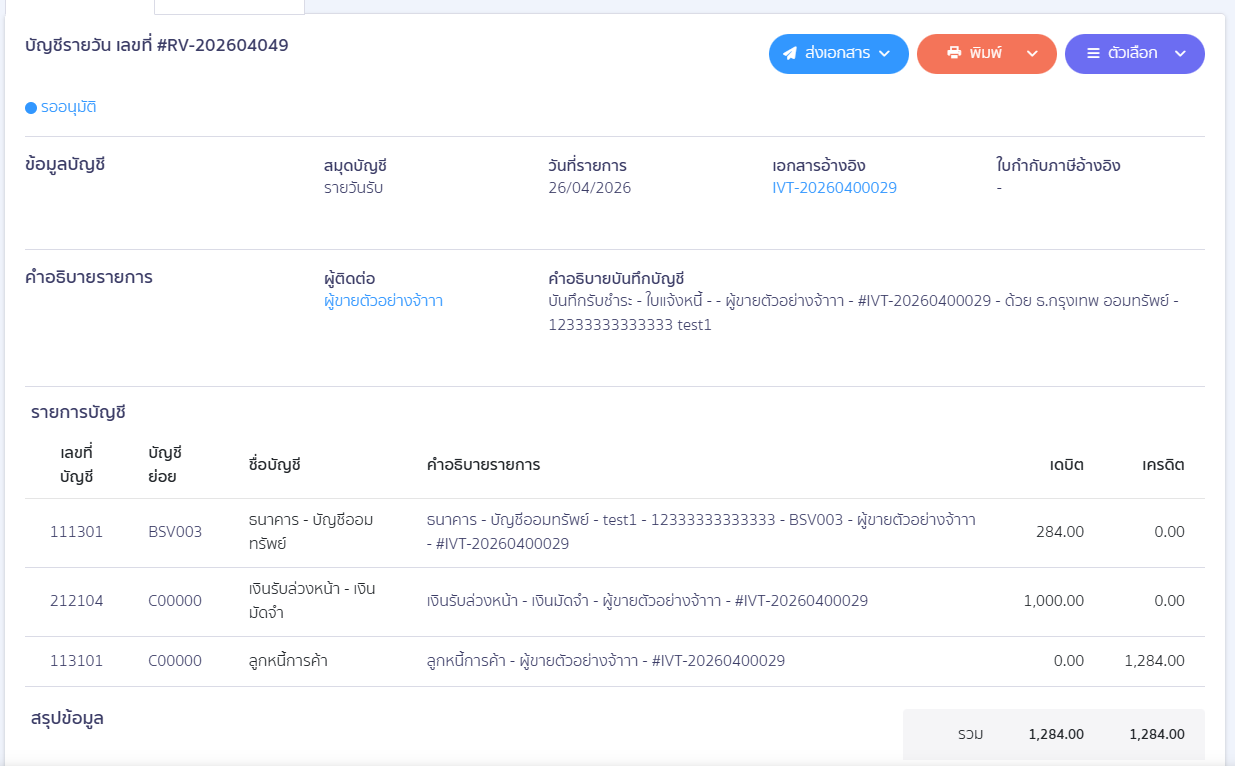Expand the ตัวเลือก dropdown chevron
Image resolution: width=1235 pixels, height=766 pixels.
pos(1180,54)
